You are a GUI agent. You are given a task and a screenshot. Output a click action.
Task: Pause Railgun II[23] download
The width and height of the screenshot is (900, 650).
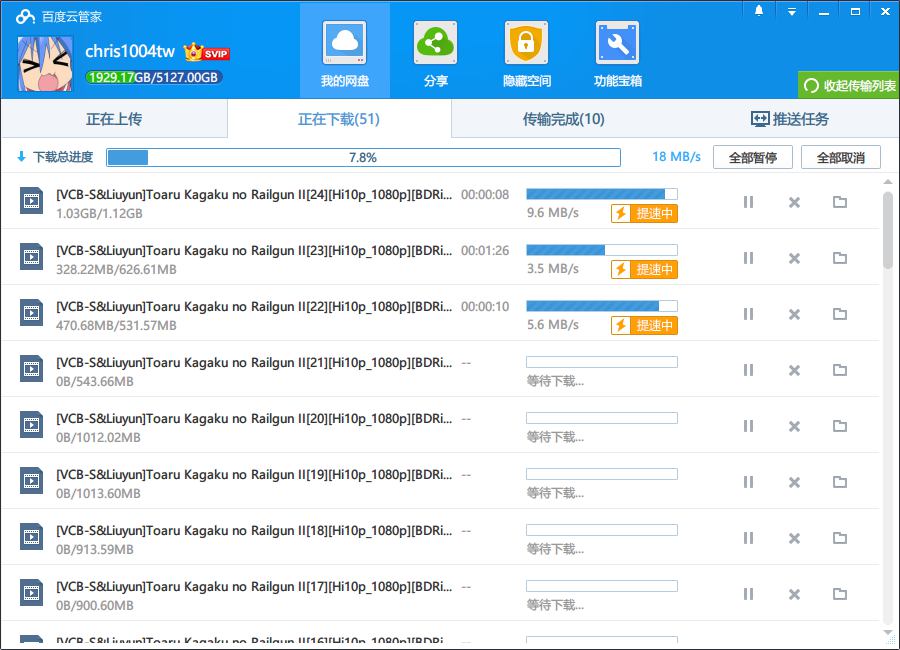point(748,258)
